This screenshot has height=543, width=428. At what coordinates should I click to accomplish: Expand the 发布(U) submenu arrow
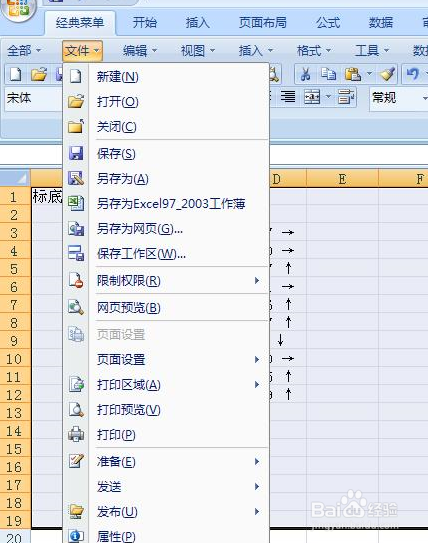[x=257, y=511]
